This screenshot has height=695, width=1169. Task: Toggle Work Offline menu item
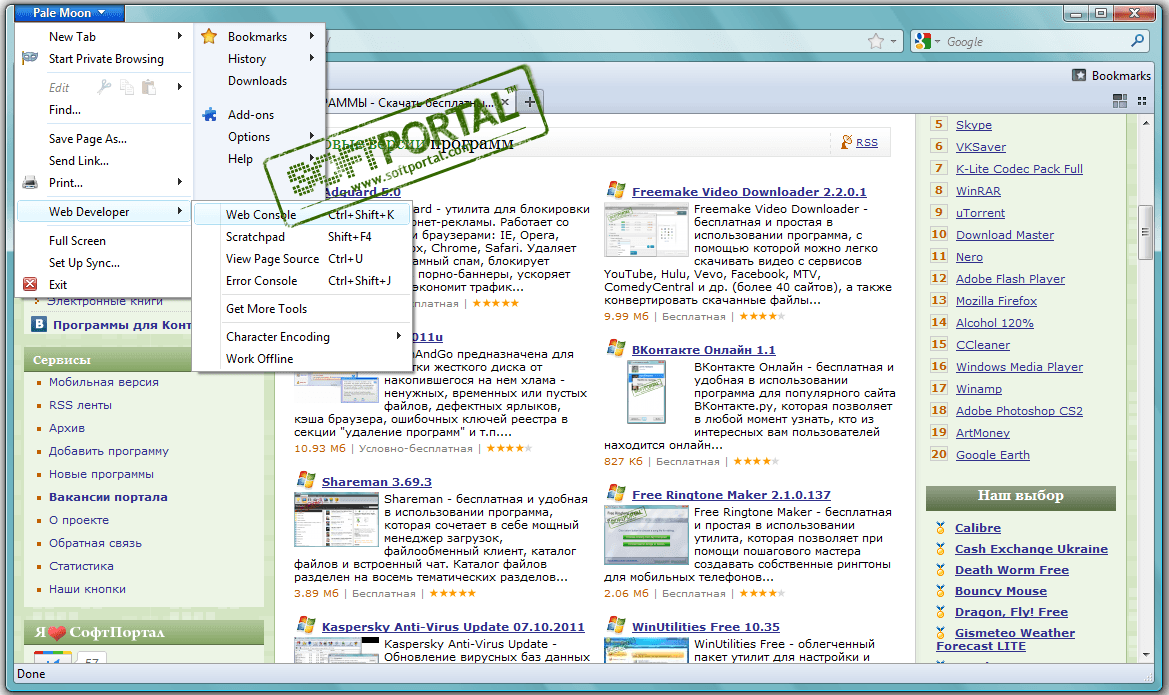point(302,359)
